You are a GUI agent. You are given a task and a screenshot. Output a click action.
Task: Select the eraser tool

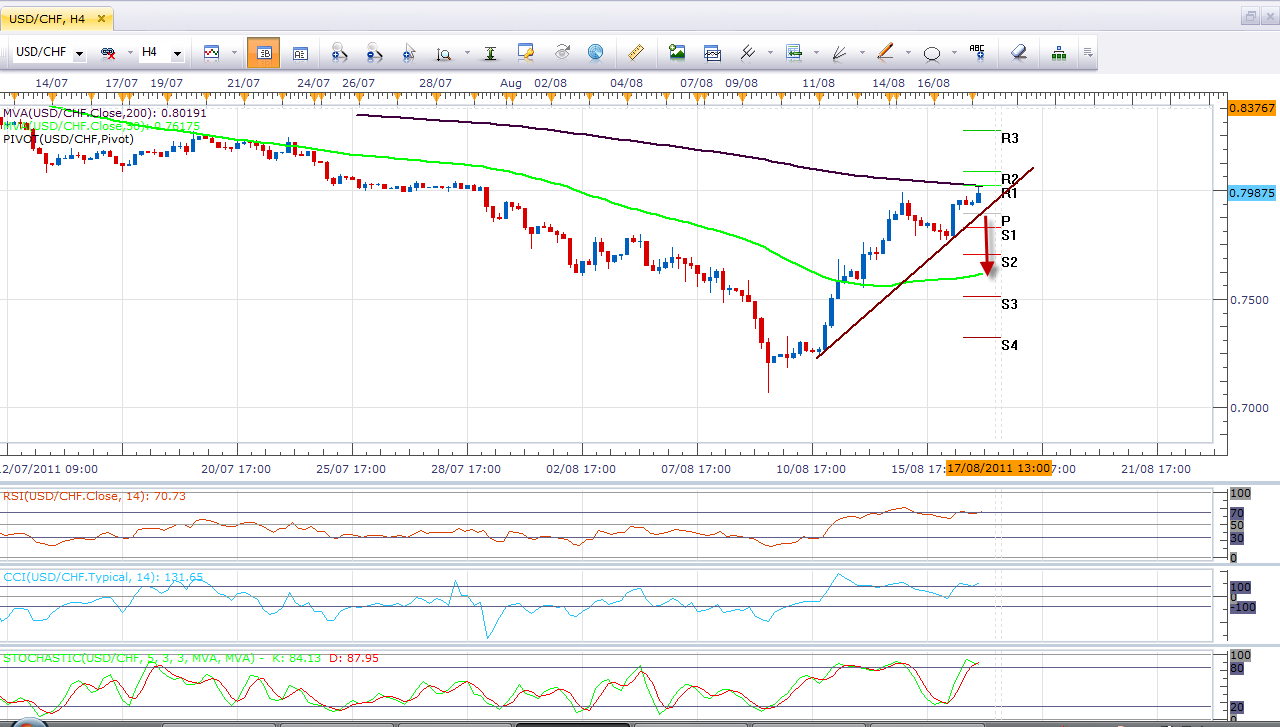[1018, 52]
